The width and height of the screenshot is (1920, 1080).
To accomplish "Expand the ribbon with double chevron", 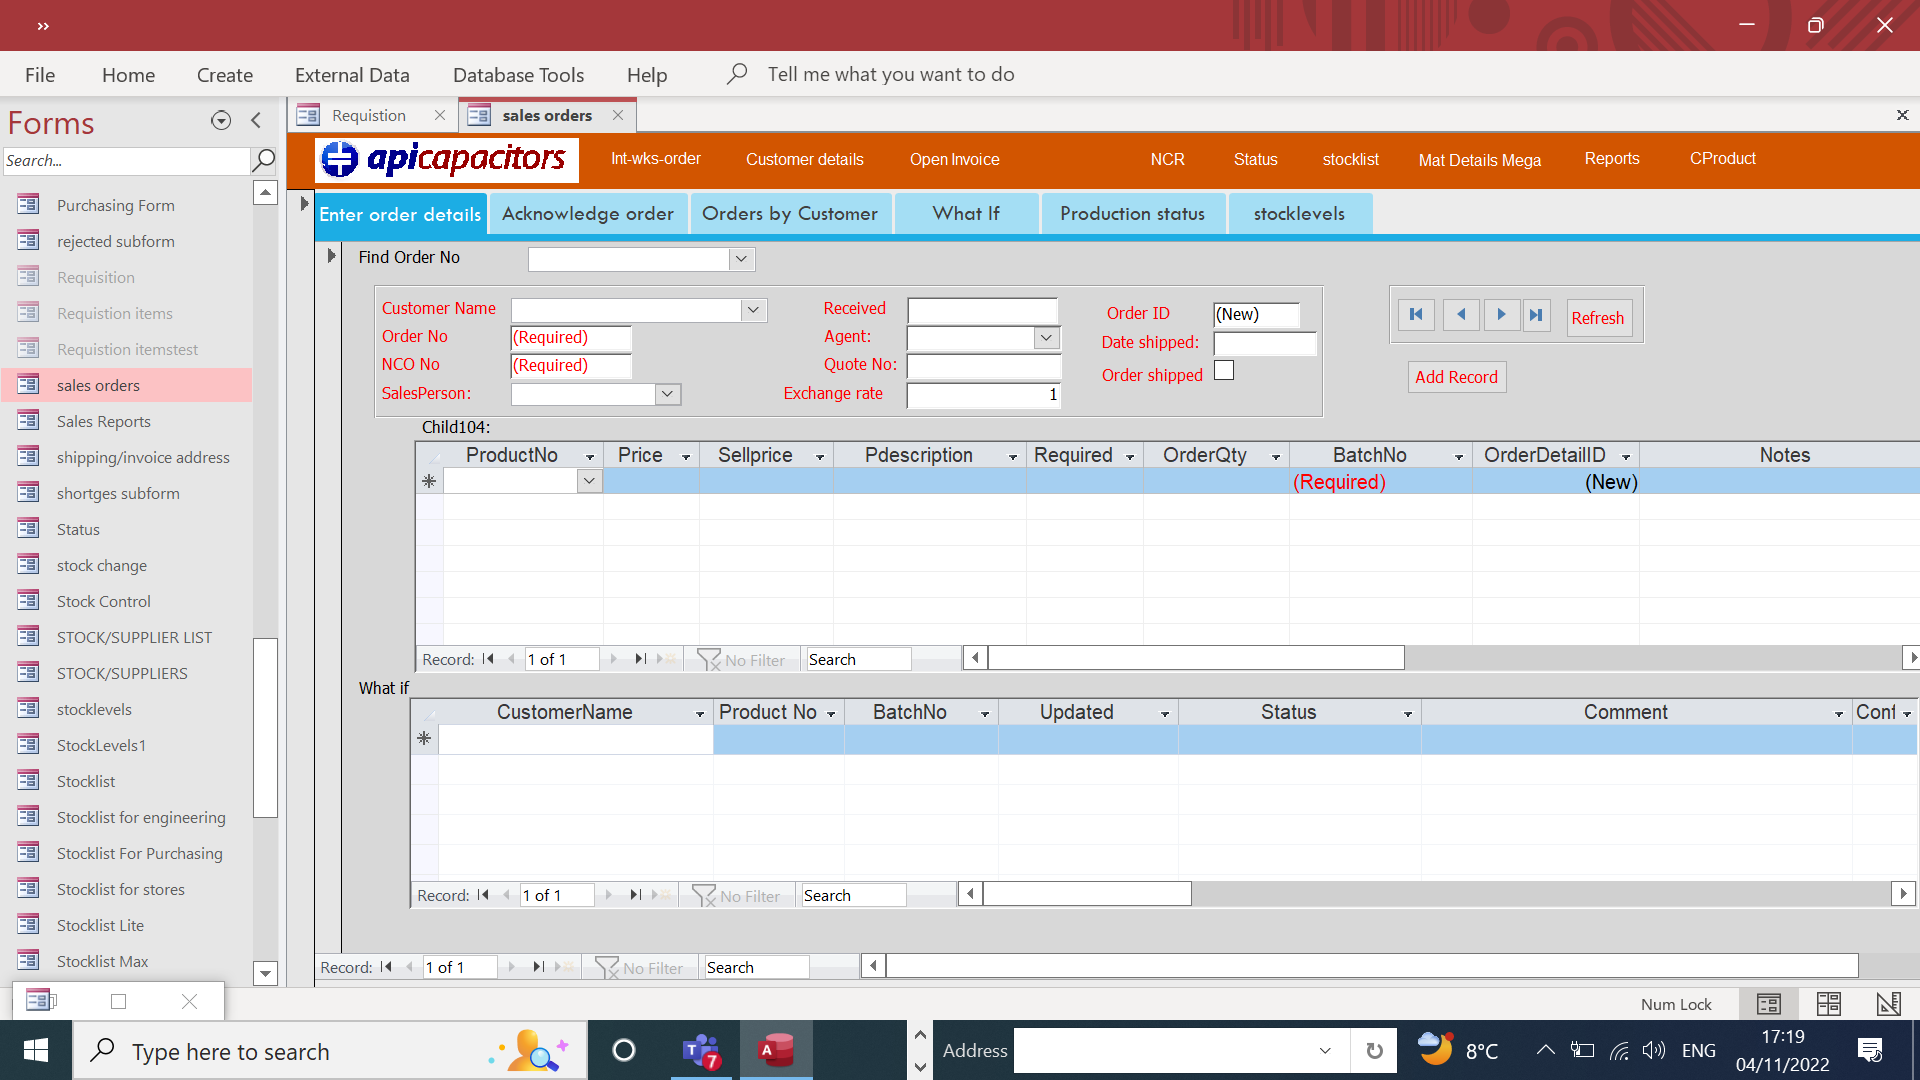I will [x=43, y=26].
